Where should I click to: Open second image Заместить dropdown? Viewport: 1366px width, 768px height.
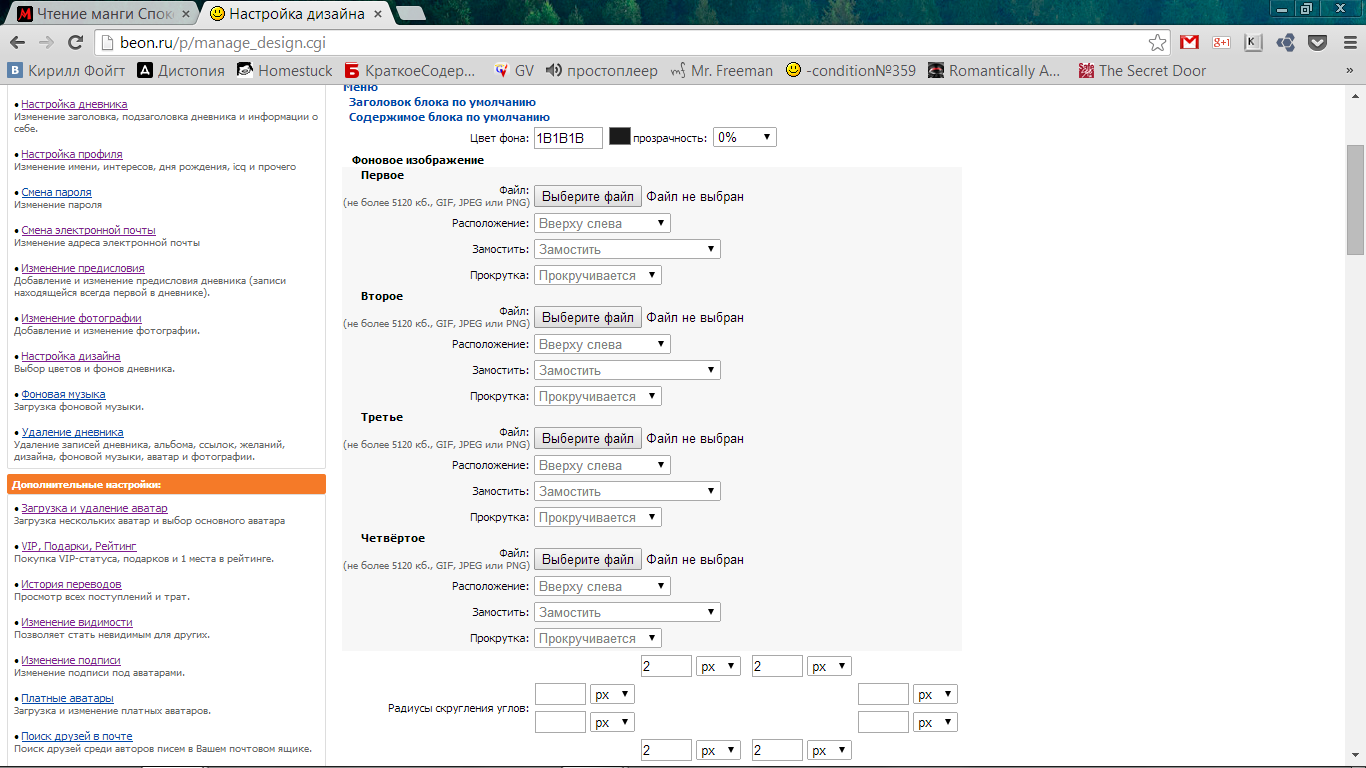coord(627,370)
